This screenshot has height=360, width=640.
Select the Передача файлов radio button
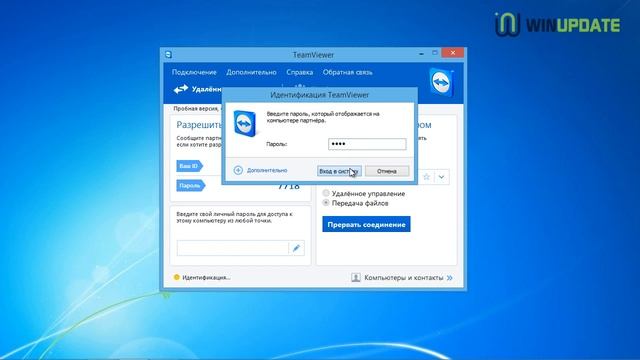click(326, 203)
